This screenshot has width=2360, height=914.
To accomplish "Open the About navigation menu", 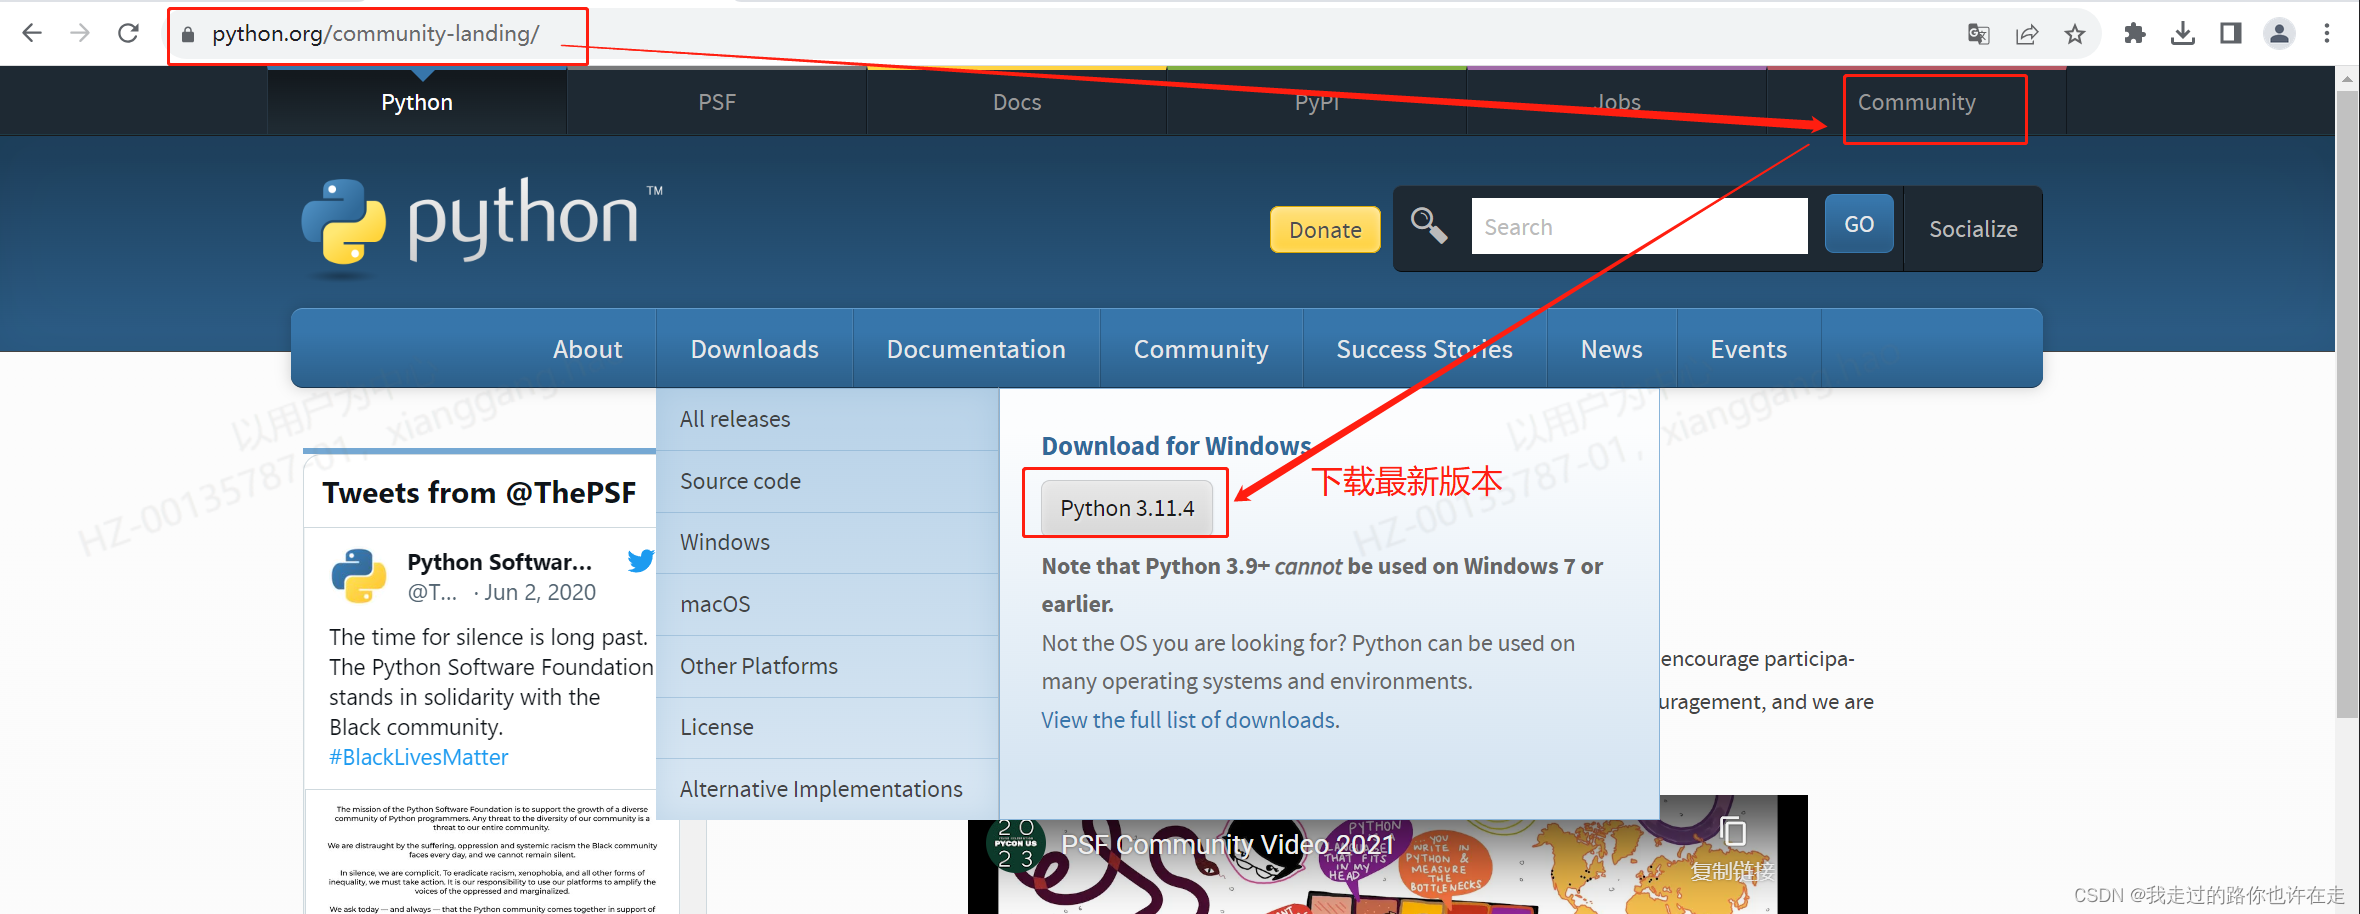I will (x=587, y=349).
